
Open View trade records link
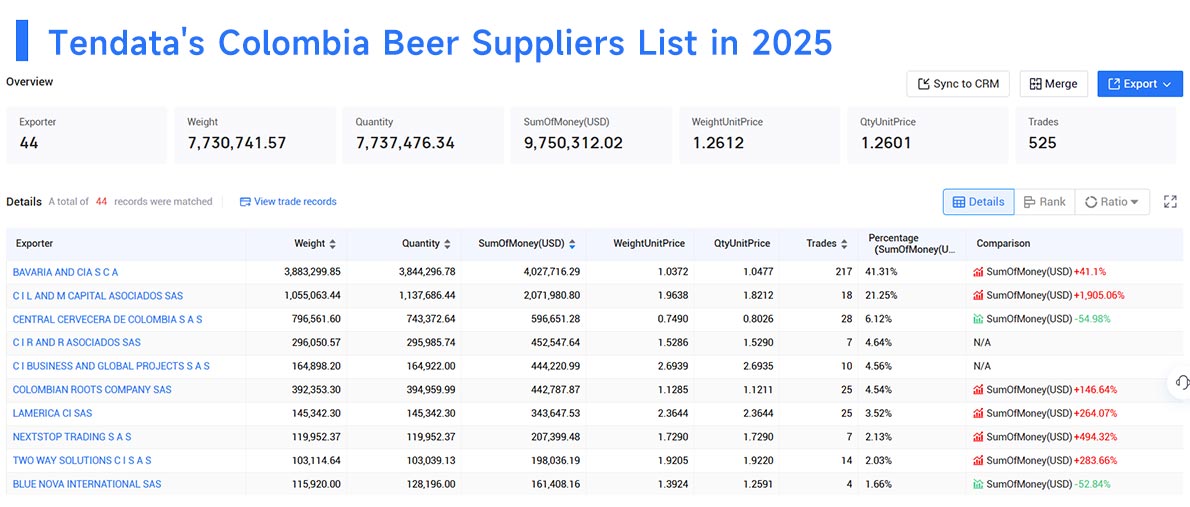[x=288, y=202]
